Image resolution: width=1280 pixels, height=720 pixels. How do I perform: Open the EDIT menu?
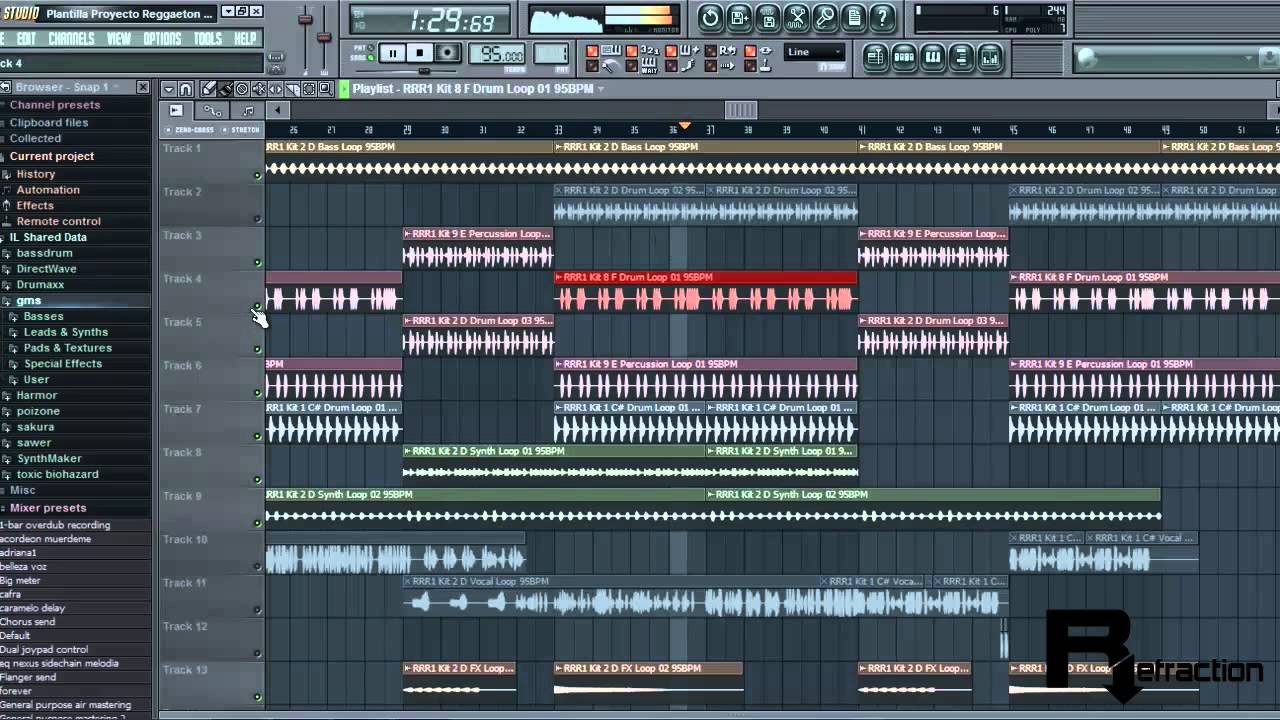pyautogui.click(x=26, y=39)
